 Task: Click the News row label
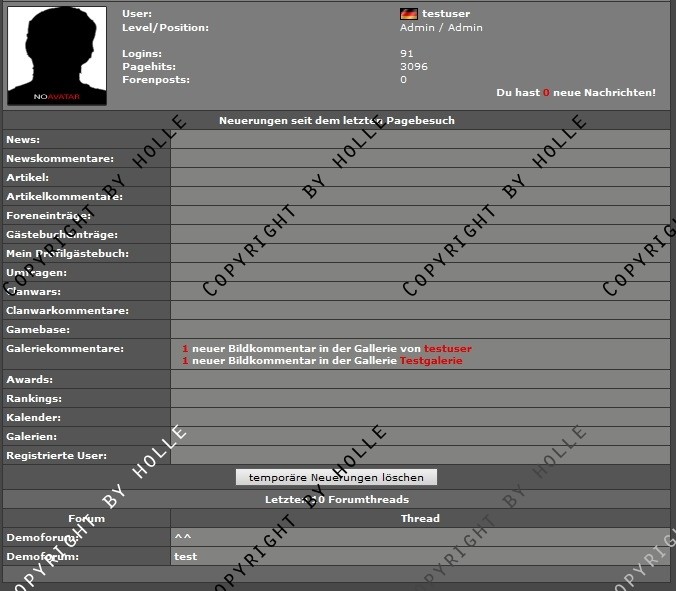[x=23, y=140]
